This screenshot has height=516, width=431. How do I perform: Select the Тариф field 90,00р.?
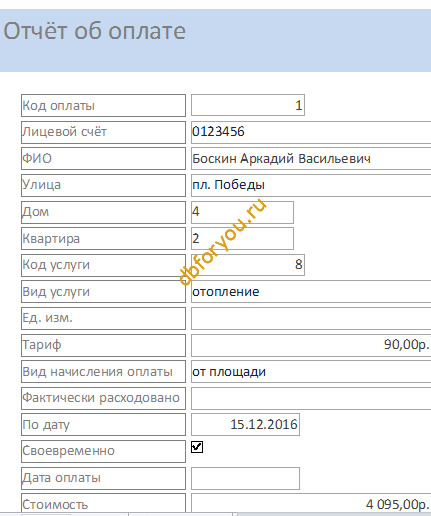(311, 345)
